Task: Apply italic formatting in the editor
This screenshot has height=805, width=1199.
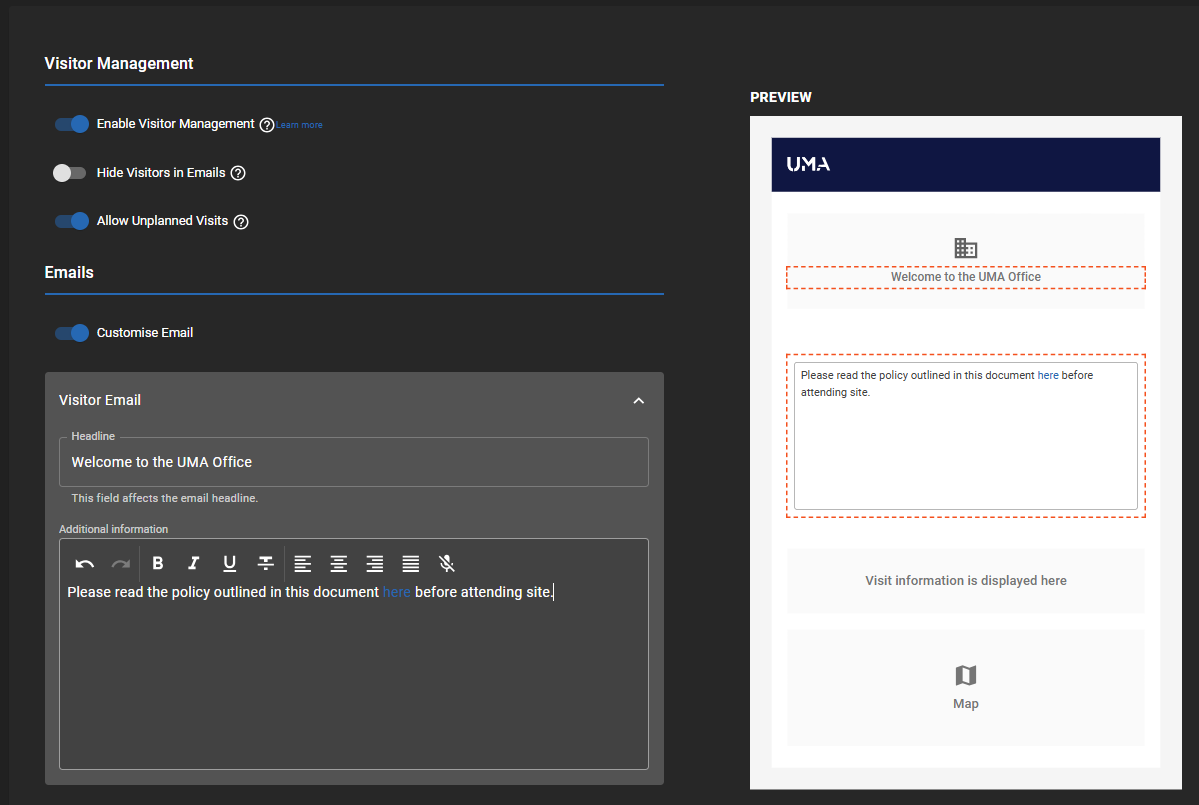Action: pyautogui.click(x=193, y=563)
